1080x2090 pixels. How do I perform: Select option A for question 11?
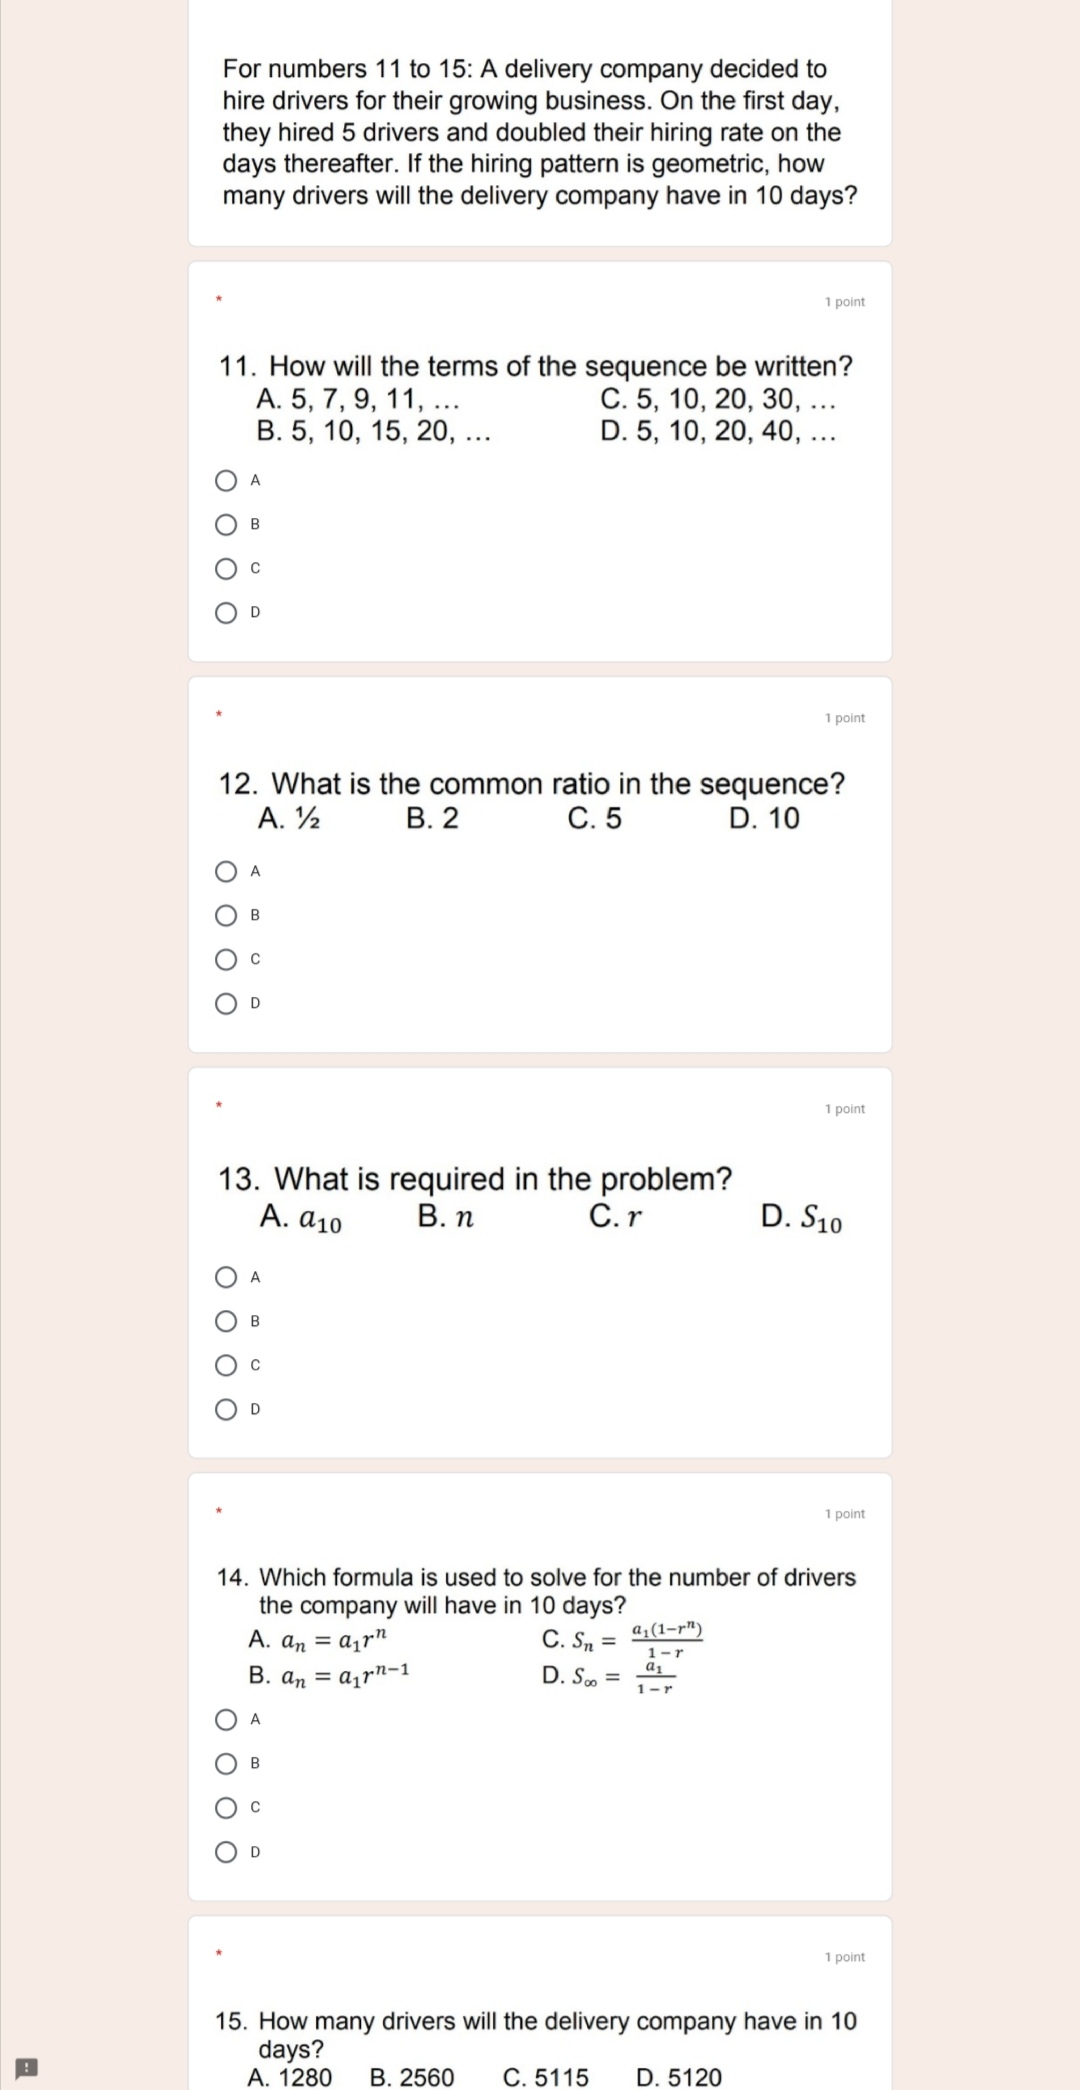[x=224, y=480]
